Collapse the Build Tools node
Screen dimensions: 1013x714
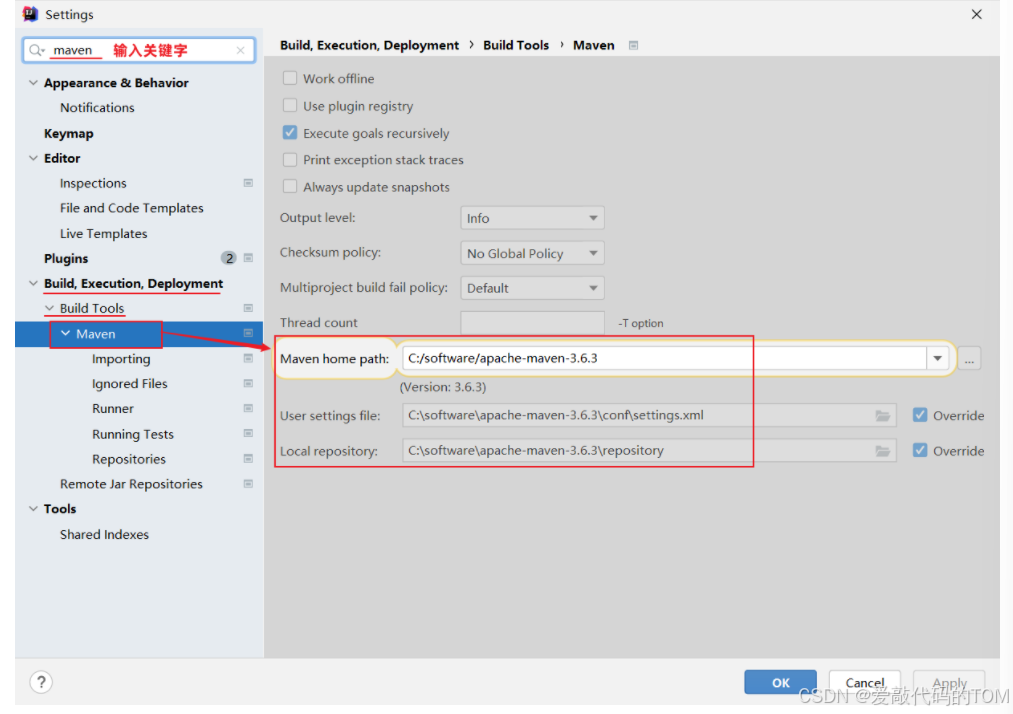(x=50, y=308)
